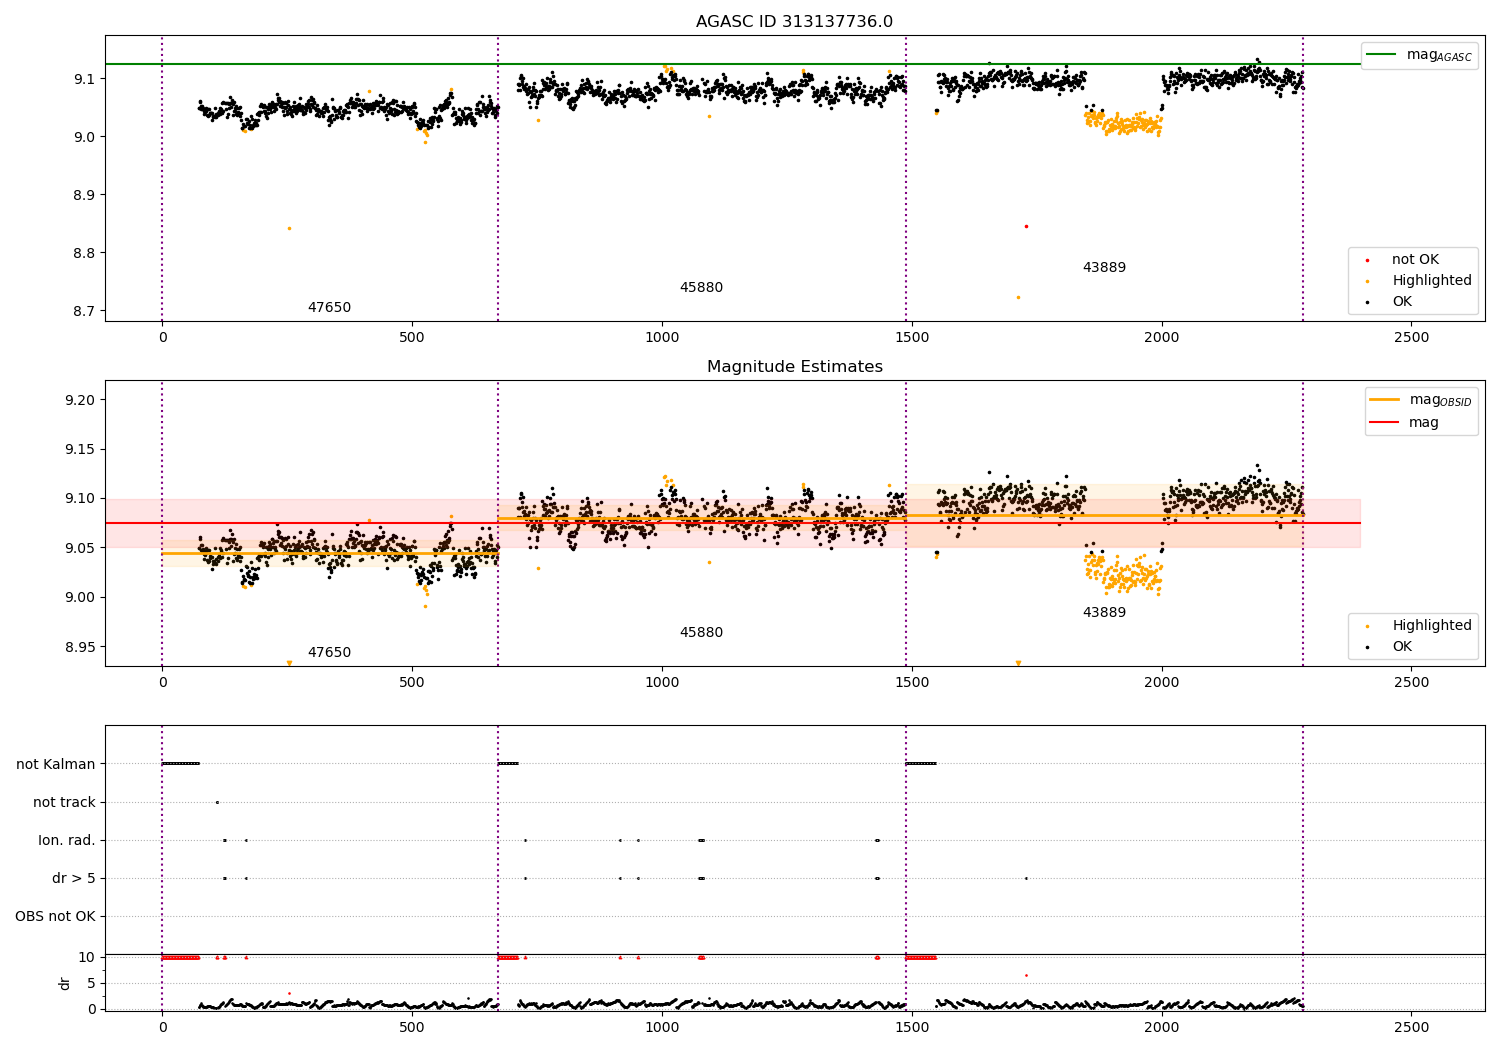Click the 8.7 tick on the AGASC plot

86,311
